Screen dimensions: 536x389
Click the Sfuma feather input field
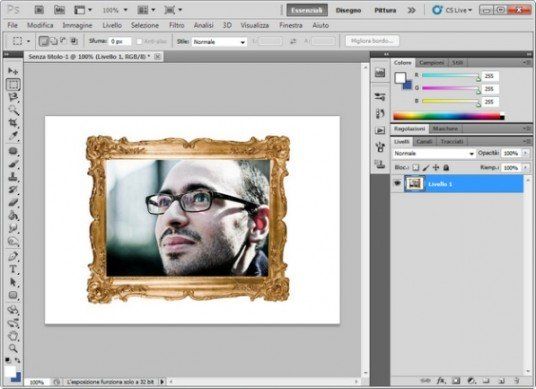(120, 41)
